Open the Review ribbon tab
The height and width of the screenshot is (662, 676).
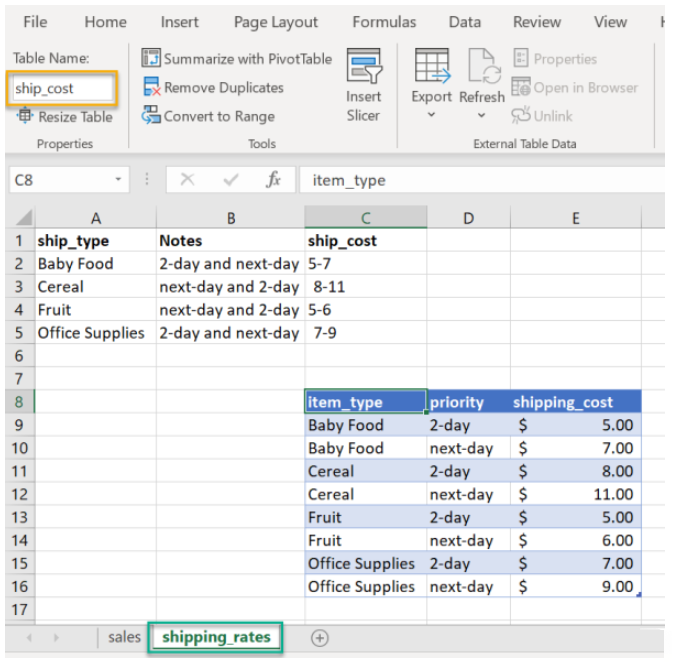537,22
